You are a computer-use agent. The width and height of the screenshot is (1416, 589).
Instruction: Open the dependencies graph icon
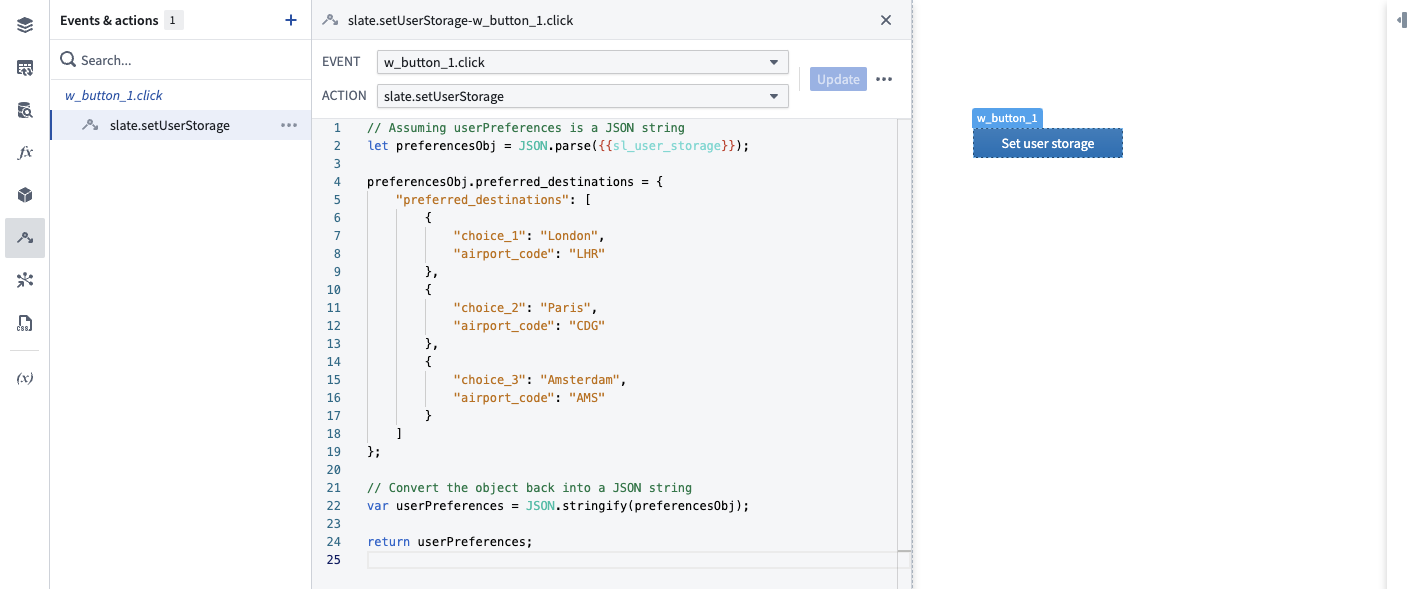[x=25, y=281]
